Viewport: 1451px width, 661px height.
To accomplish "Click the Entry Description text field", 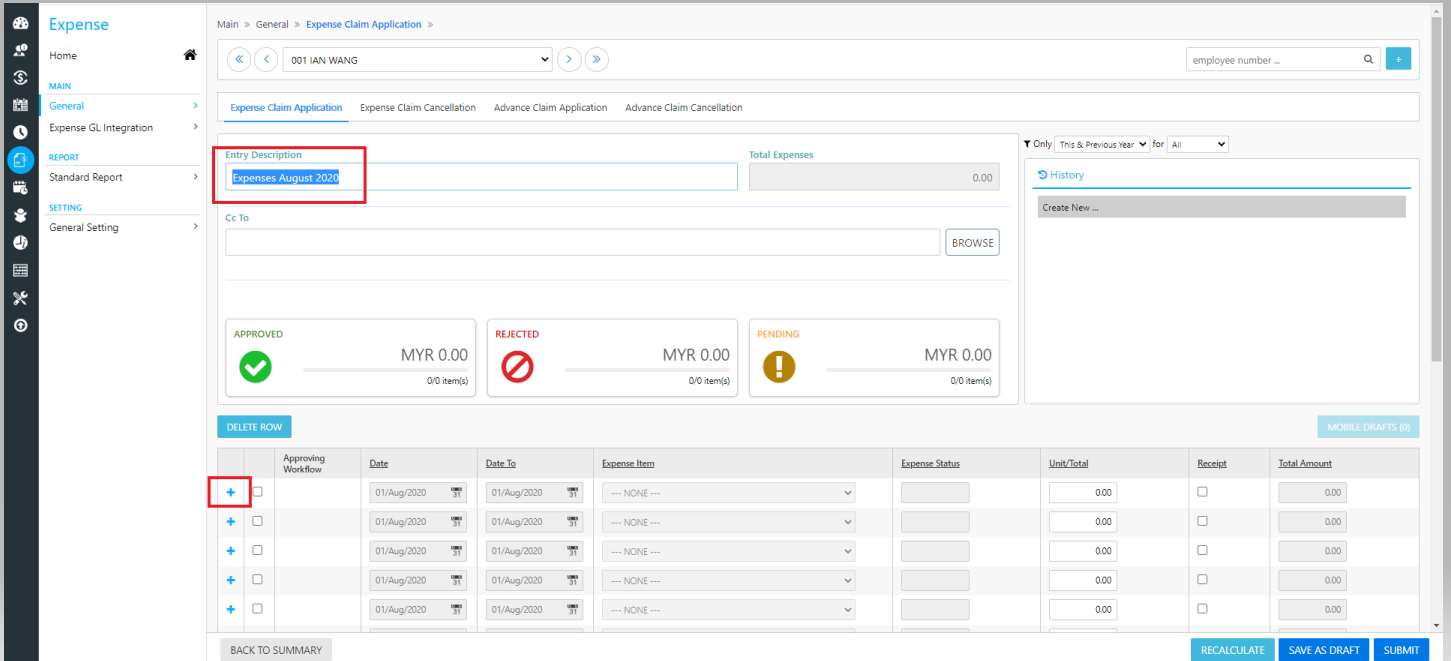I will [x=480, y=177].
